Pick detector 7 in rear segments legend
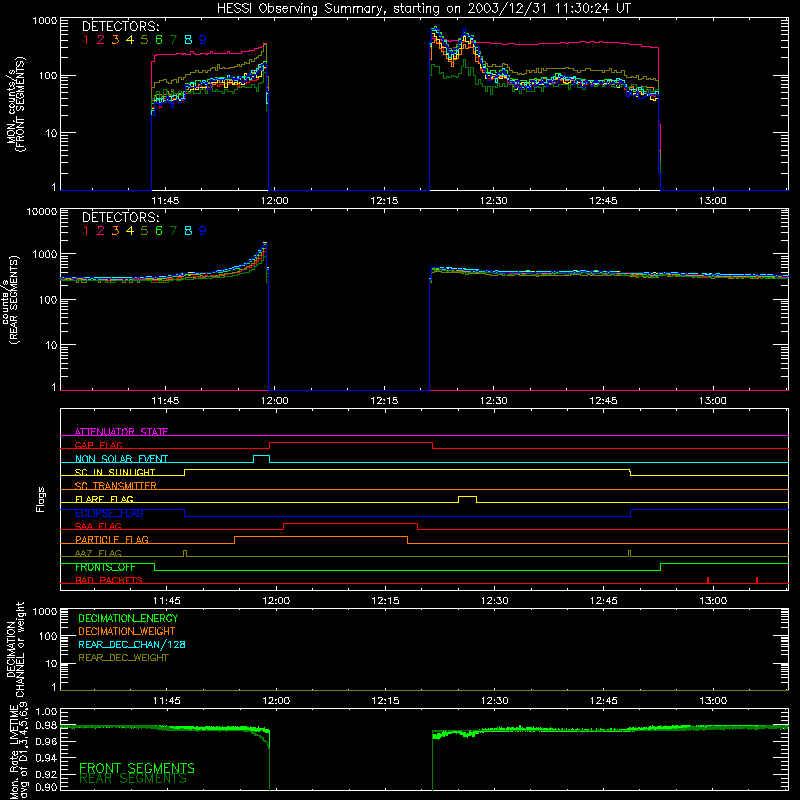 (x=173, y=231)
